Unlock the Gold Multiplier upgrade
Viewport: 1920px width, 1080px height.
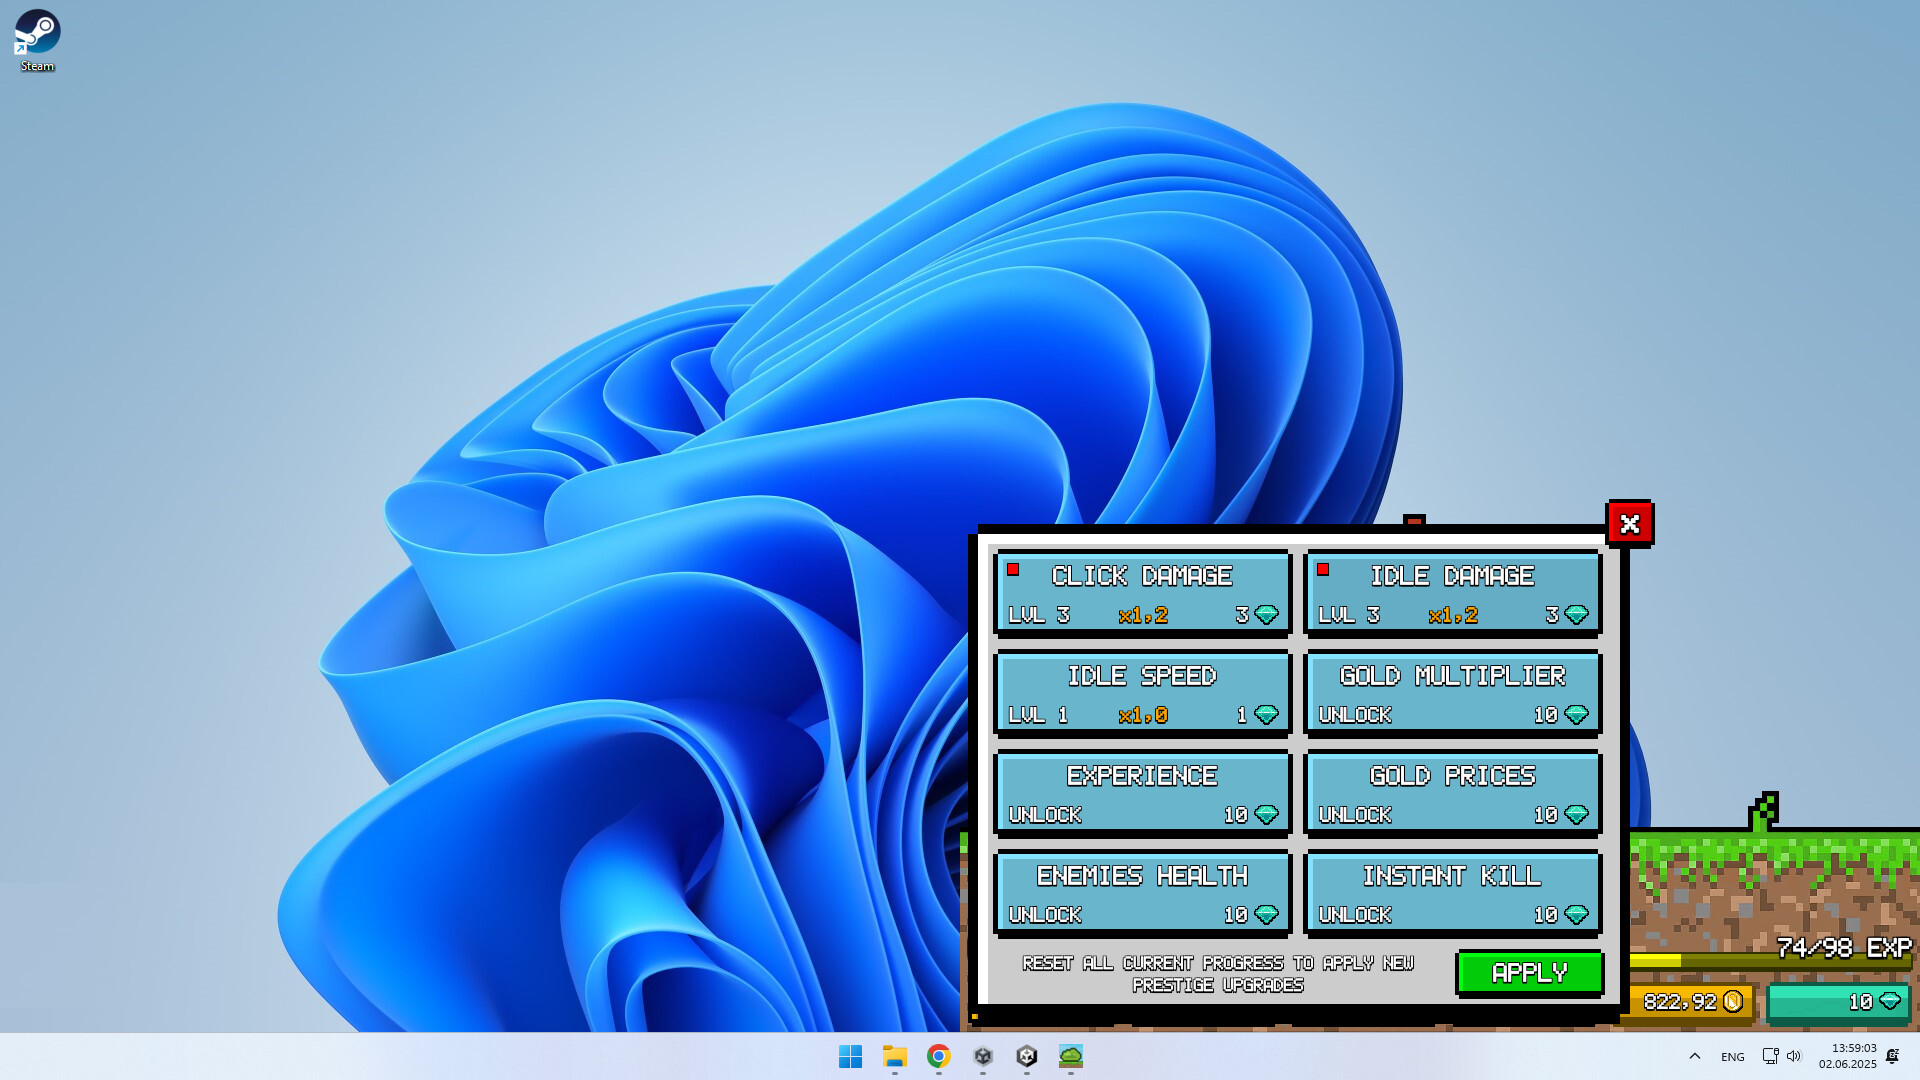pos(1452,693)
